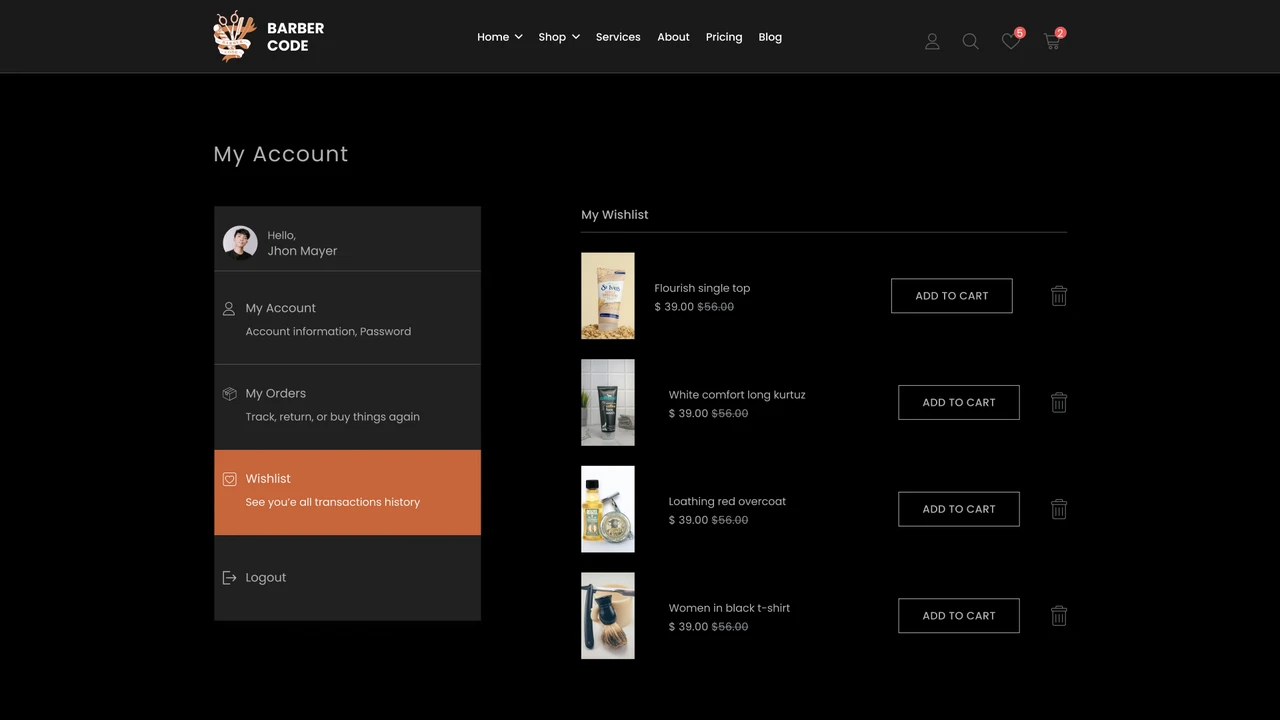Trash the Loathing red overcoat item

point(1059,509)
